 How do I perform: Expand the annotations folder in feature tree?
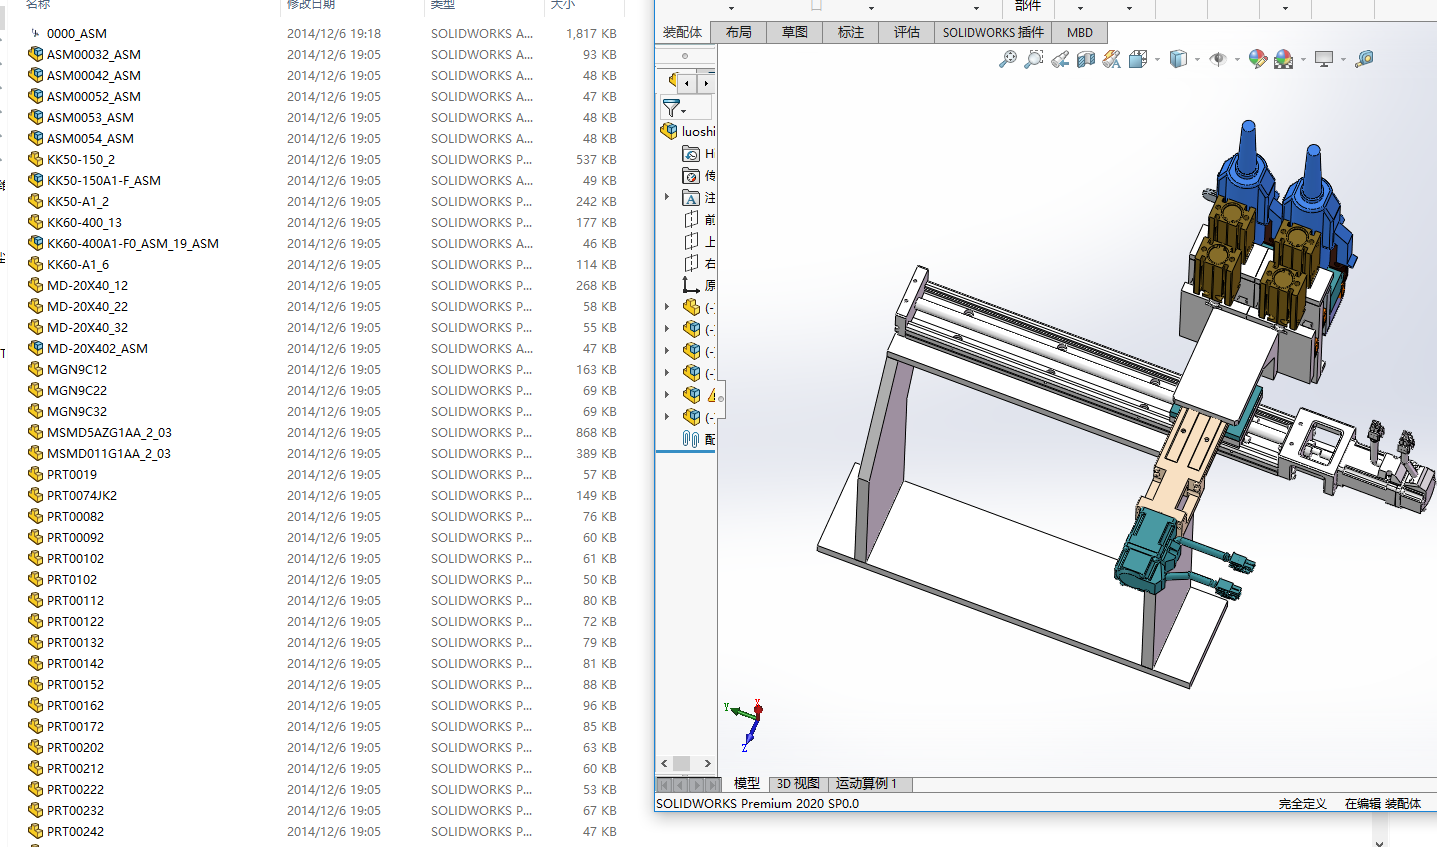coord(667,197)
